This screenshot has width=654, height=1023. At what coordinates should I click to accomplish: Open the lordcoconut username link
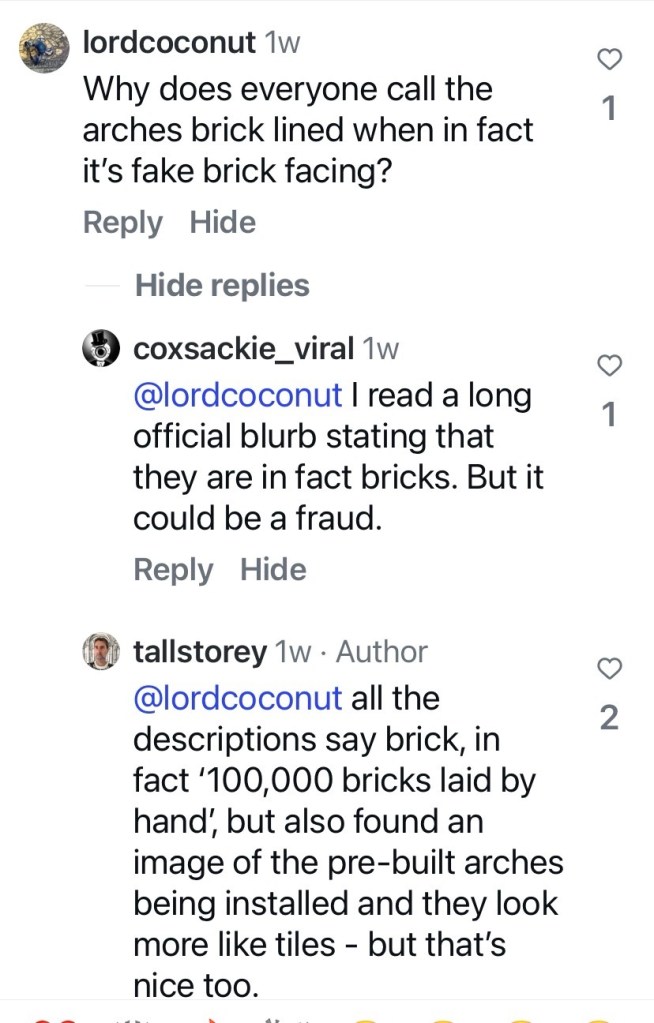[168, 42]
